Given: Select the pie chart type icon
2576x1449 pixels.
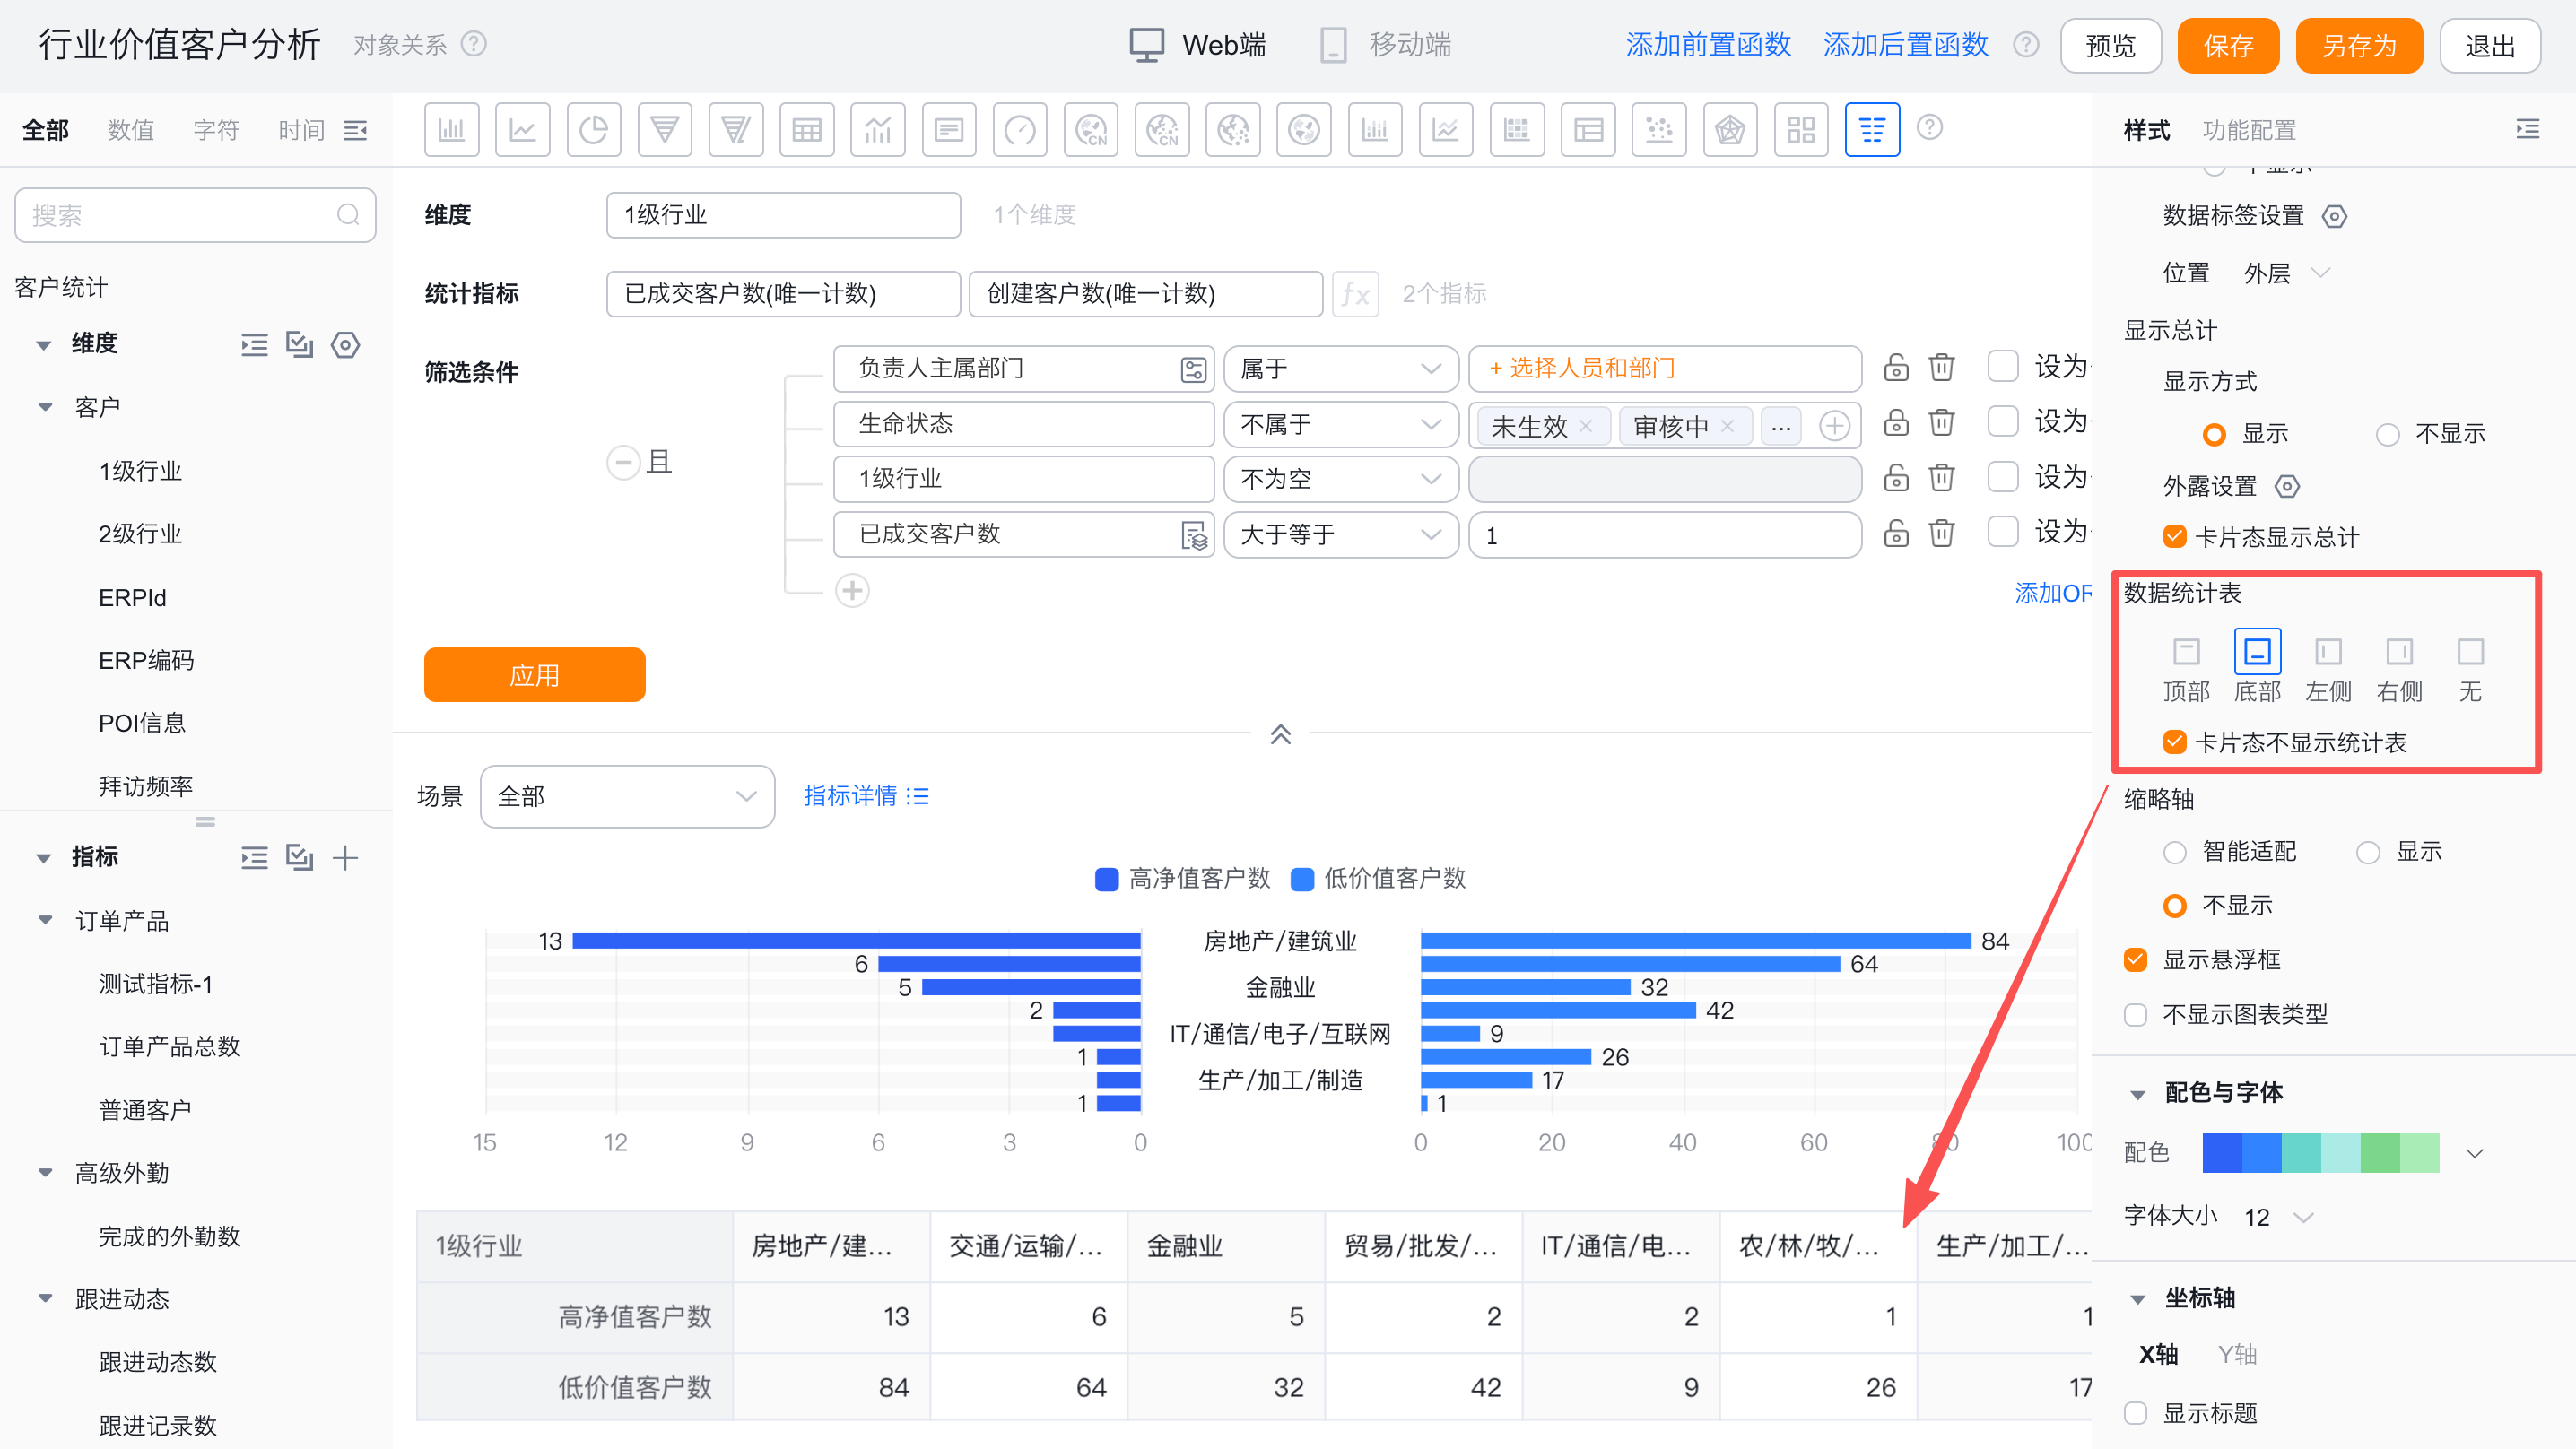Looking at the screenshot, I should [x=593, y=130].
